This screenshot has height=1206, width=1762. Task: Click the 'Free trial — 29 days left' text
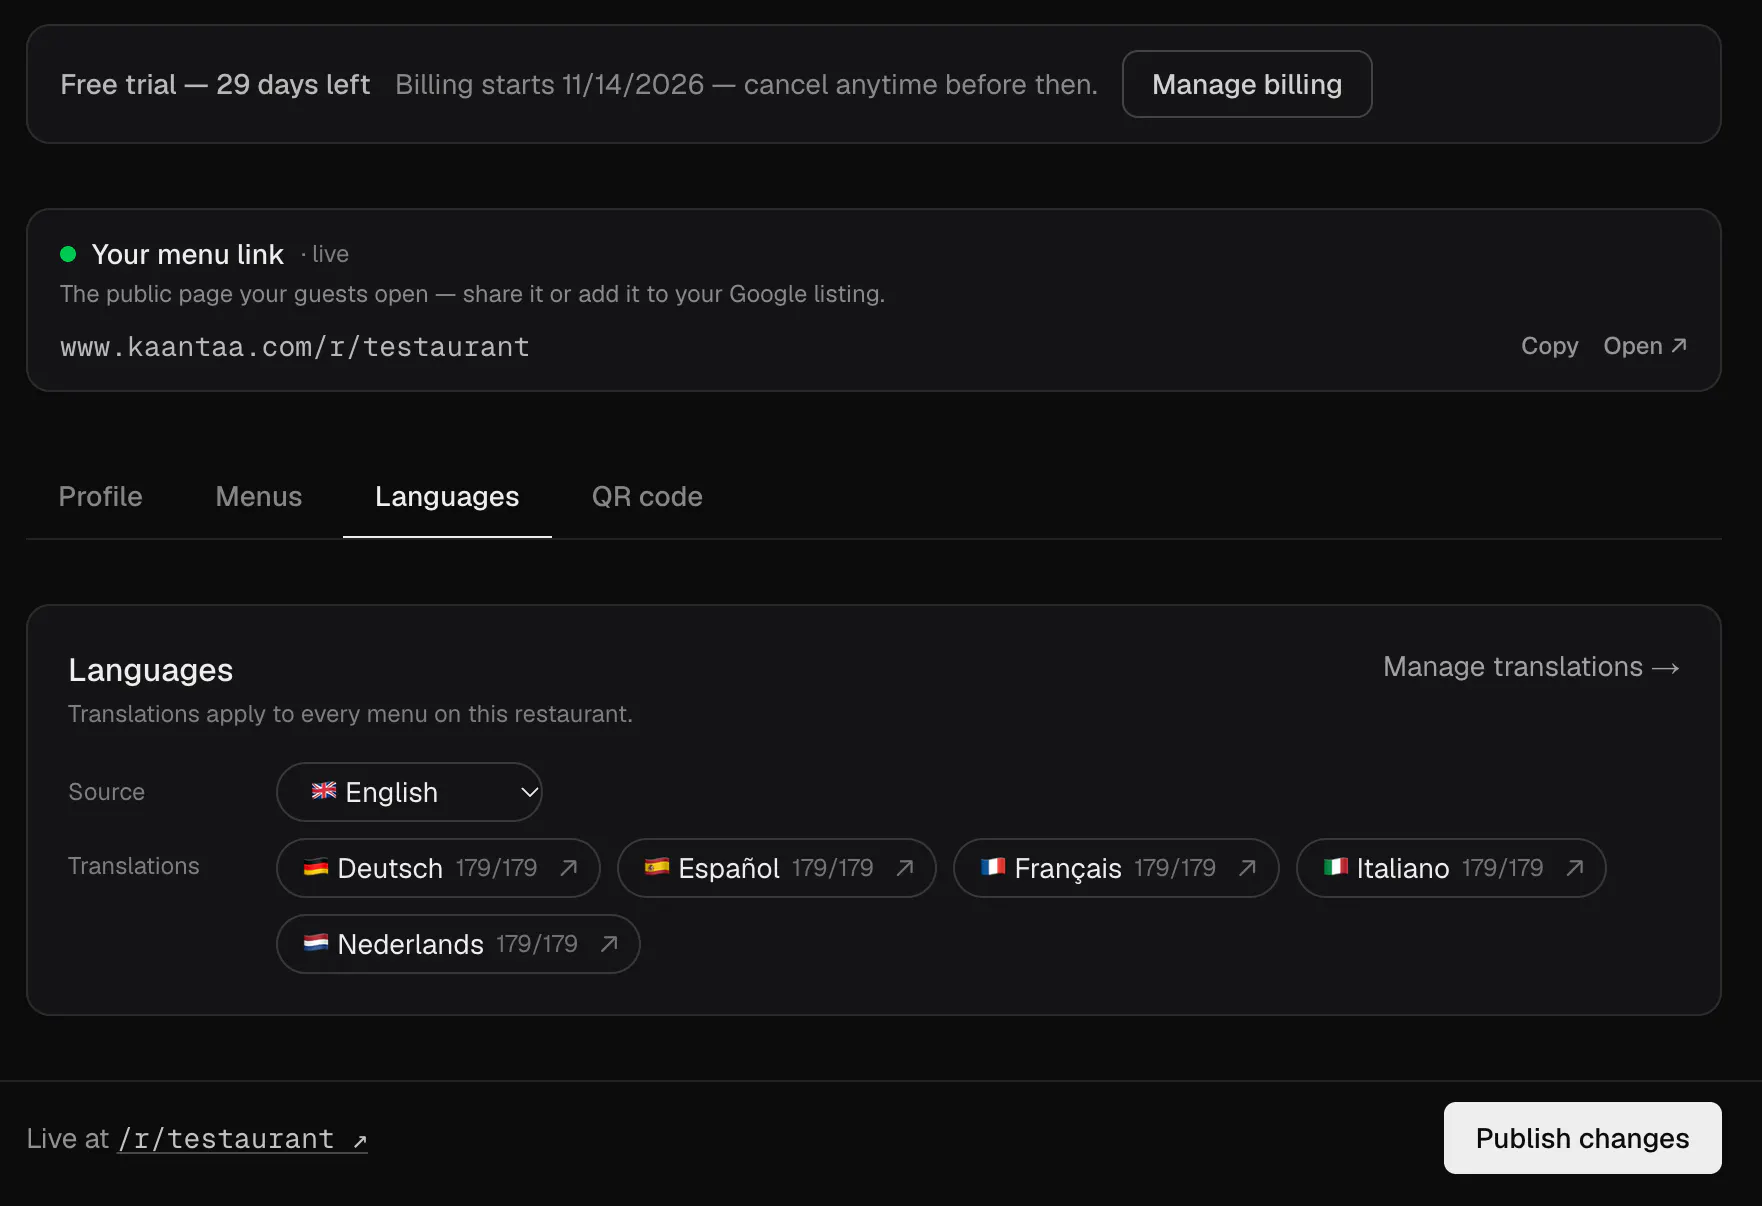(x=215, y=85)
